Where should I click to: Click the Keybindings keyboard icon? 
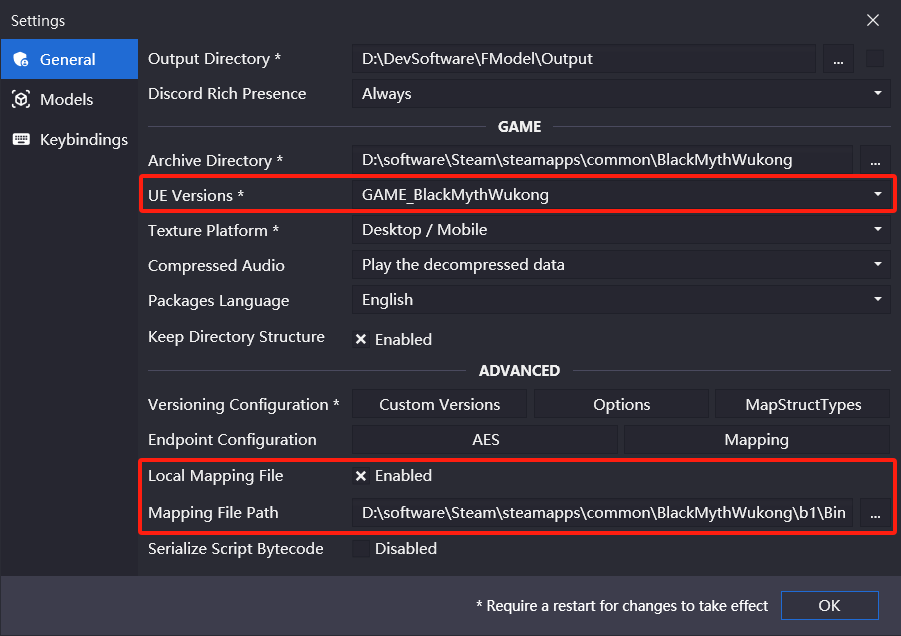pyautogui.click(x=21, y=140)
